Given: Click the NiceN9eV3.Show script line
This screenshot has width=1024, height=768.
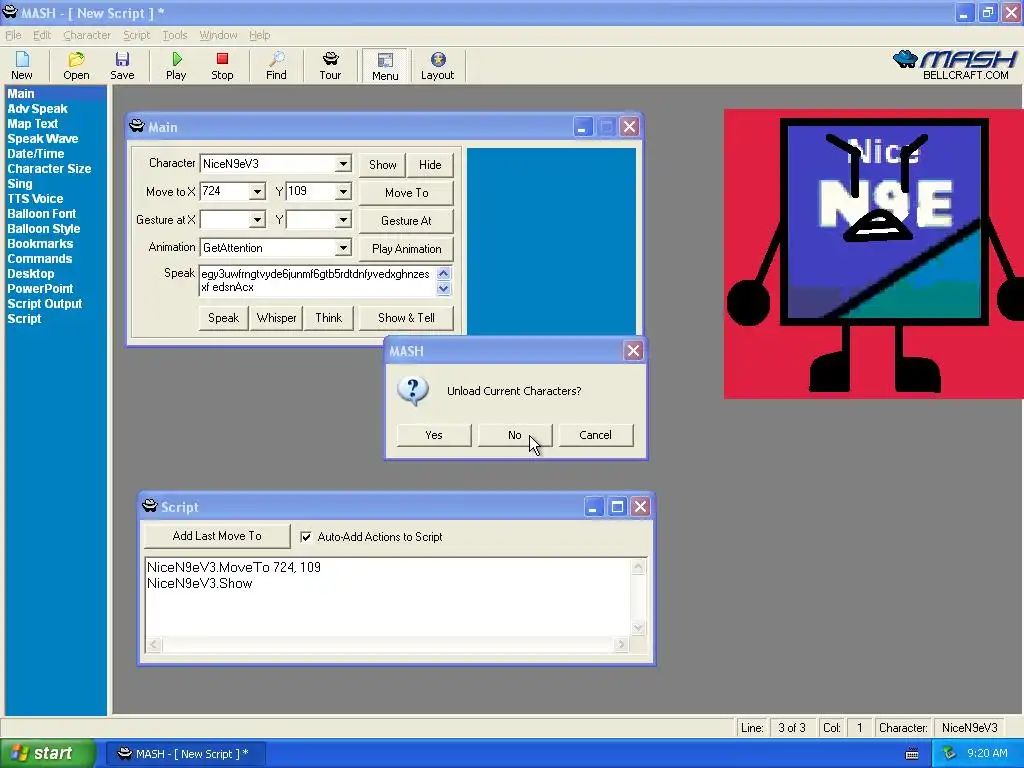Looking at the screenshot, I should pos(199,584).
